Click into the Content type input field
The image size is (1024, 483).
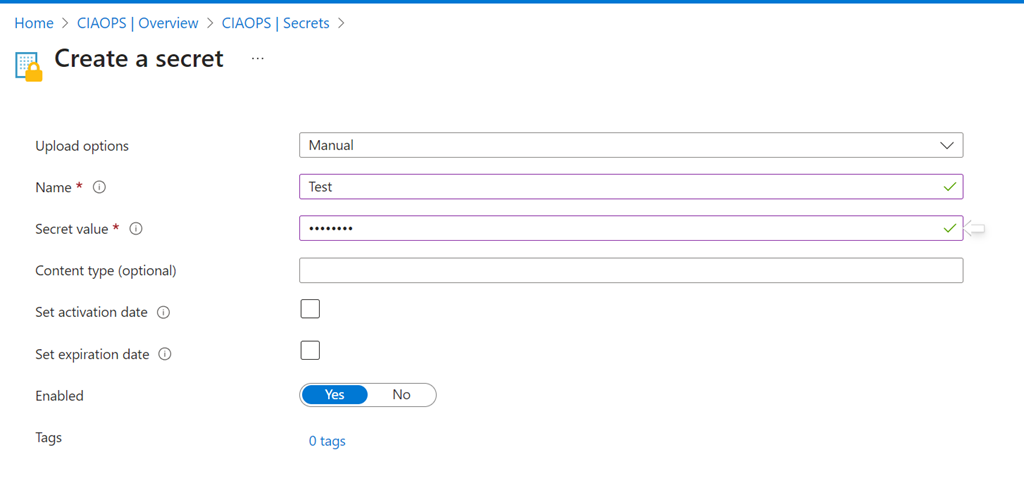pos(630,270)
